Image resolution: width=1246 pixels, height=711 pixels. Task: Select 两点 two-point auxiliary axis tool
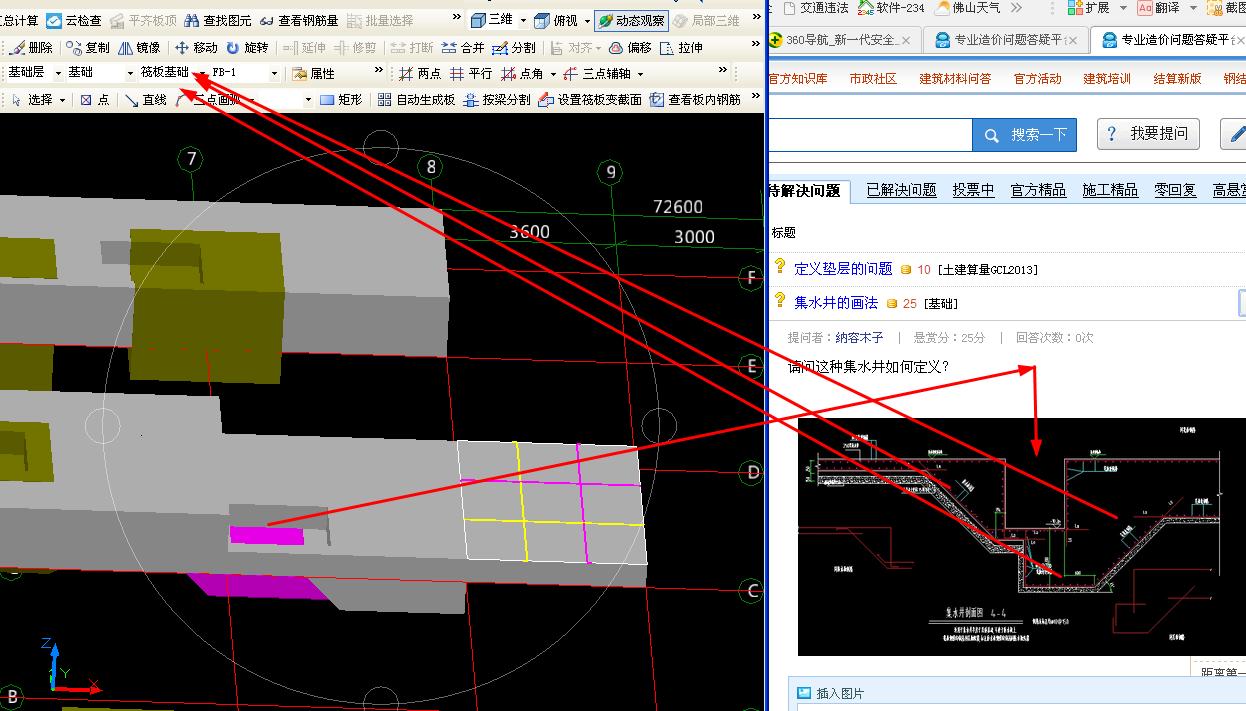pyautogui.click(x=419, y=73)
